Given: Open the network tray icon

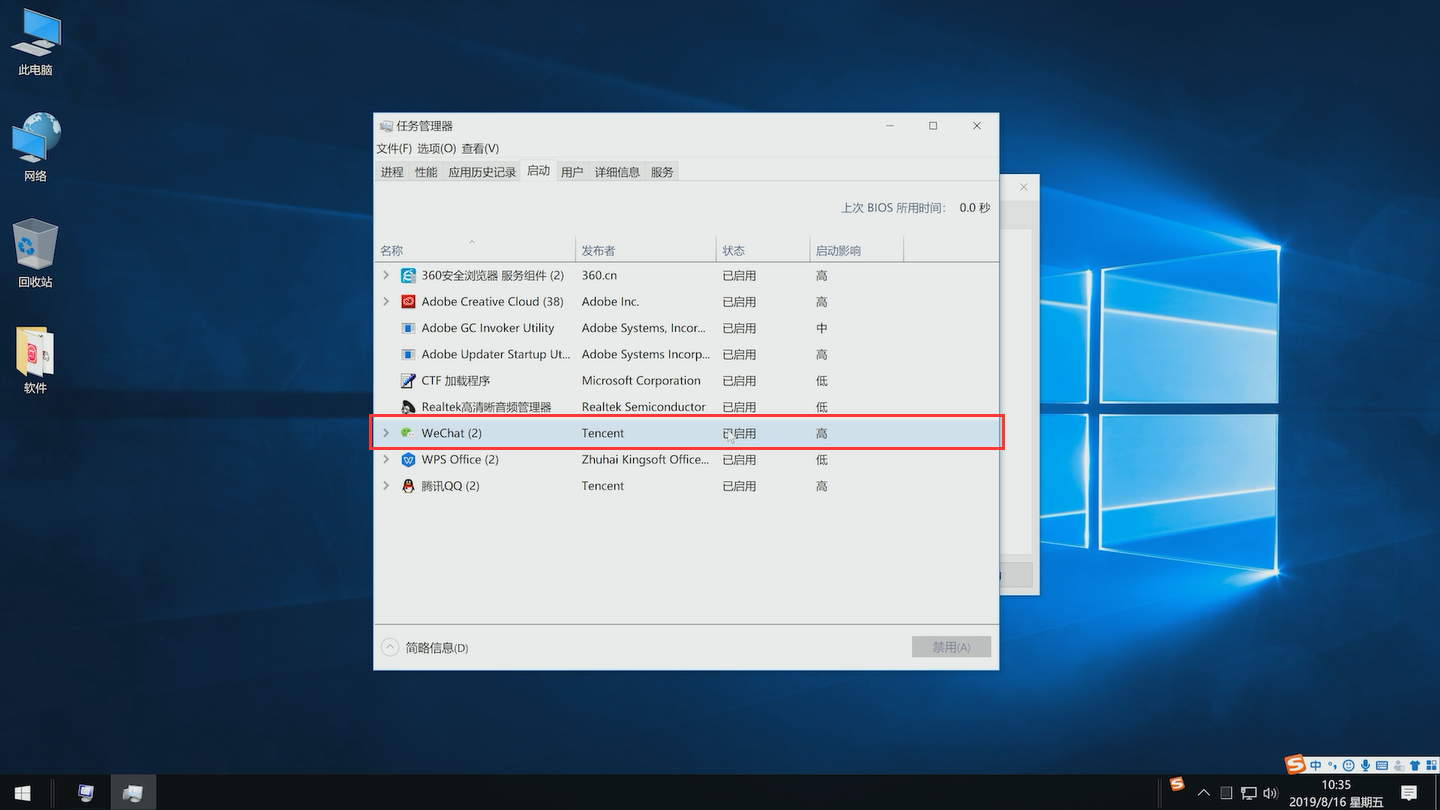Looking at the screenshot, I should [1249, 793].
